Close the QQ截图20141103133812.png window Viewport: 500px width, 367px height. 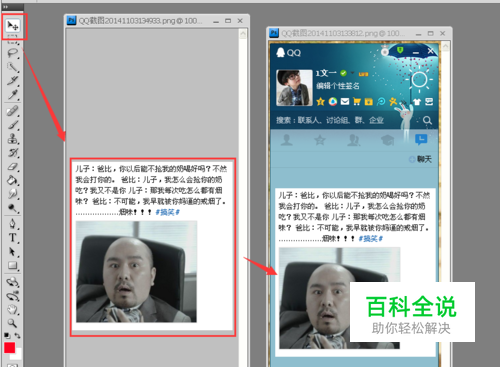click(x=443, y=33)
